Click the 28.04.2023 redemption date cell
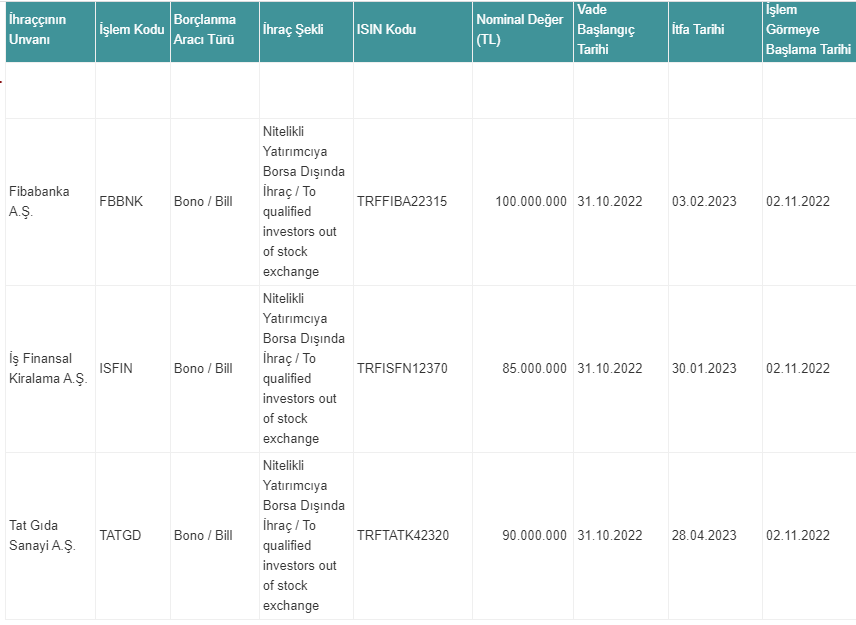The image size is (856, 625). point(715,535)
